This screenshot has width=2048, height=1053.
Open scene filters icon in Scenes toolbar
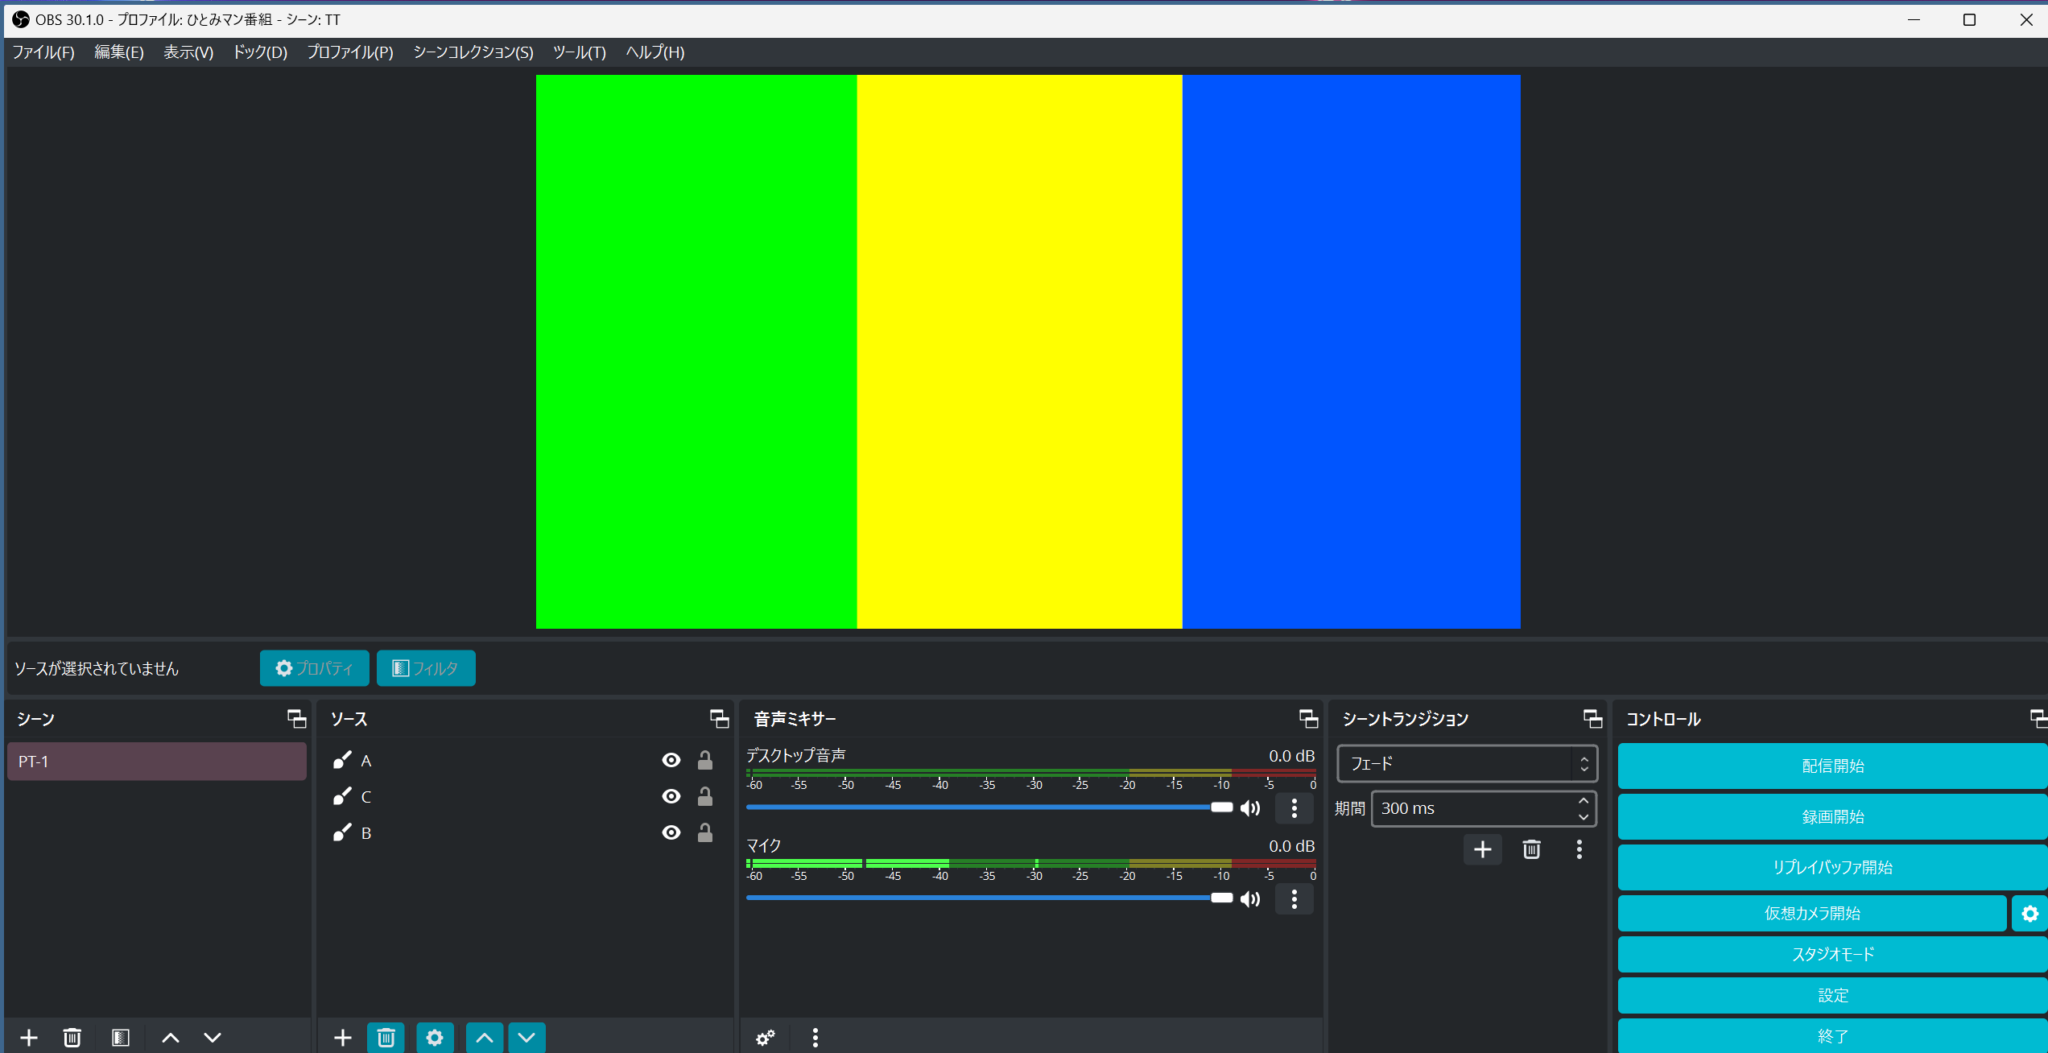[120, 1037]
